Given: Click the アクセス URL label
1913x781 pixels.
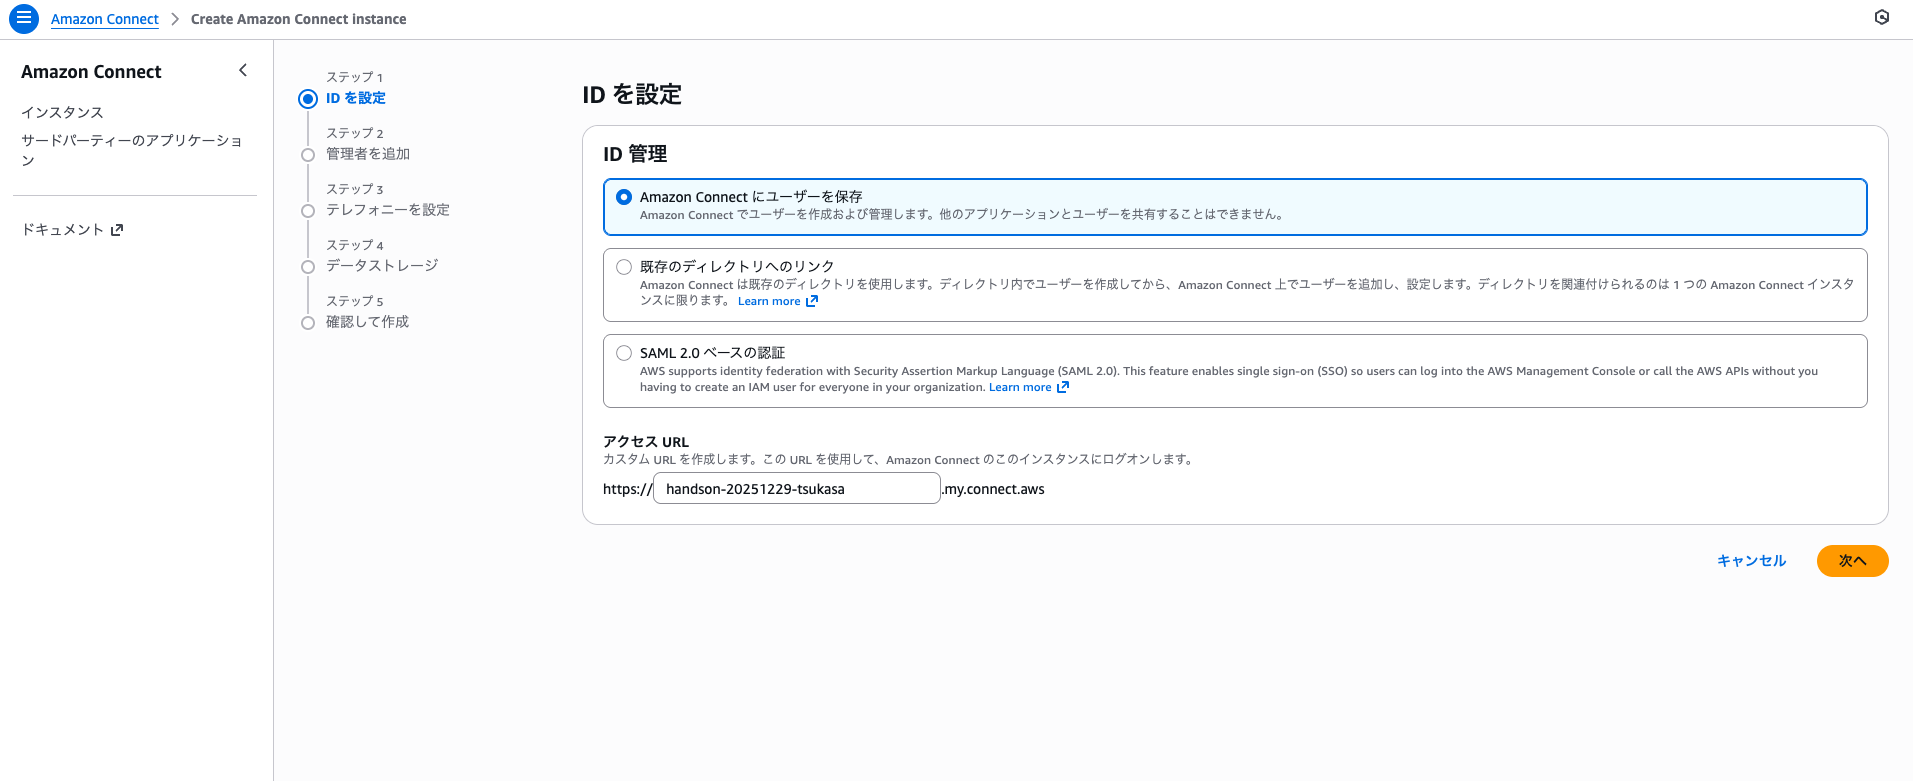Looking at the screenshot, I should pyautogui.click(x=646, y=442).
